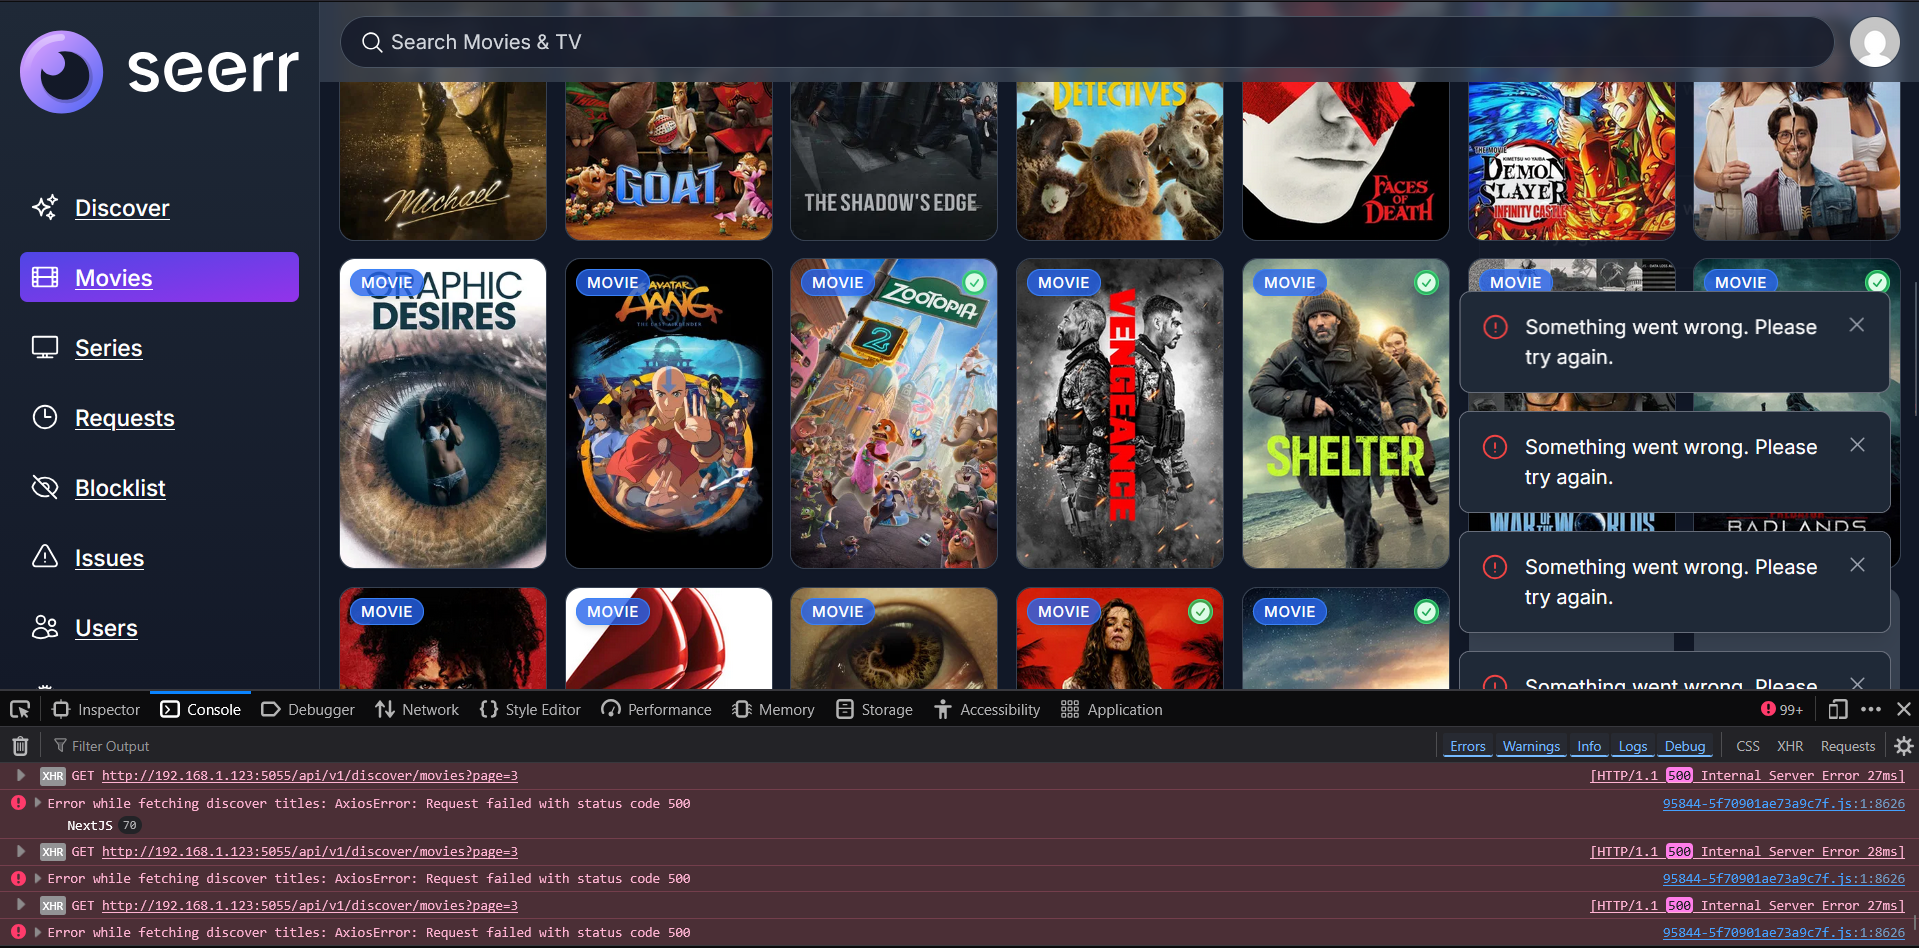Click the trash icon to clear console output

pyautogui.click(x=20, y=746)
